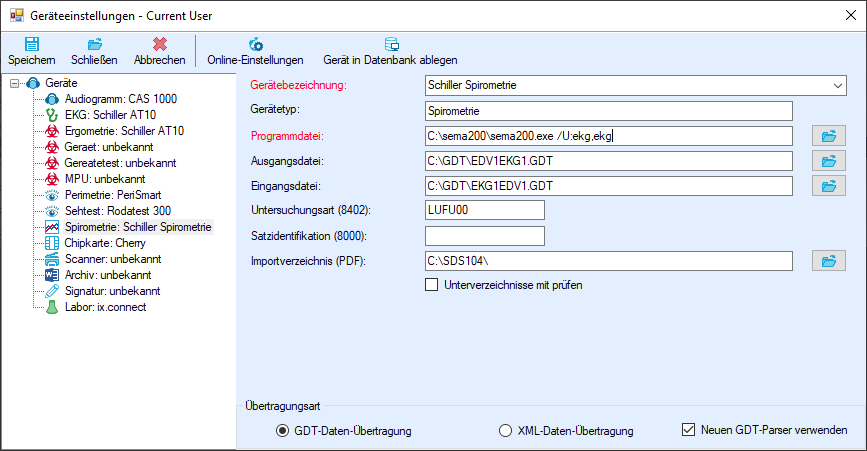The image size is (867, 451).
Task: Collapse the Geräte tree root node
Action: [x=14, y=83]
